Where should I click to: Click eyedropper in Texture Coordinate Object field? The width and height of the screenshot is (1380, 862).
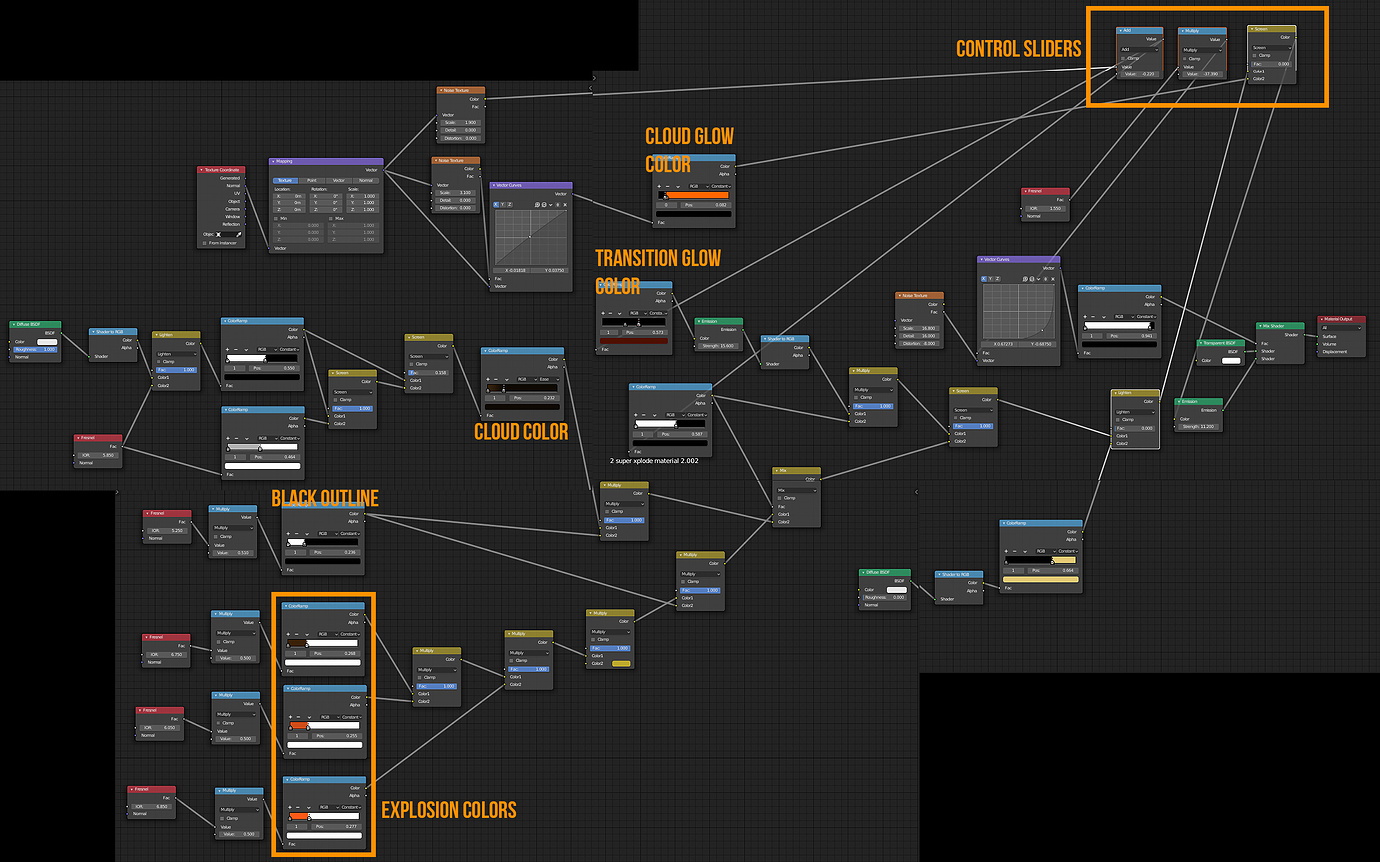tap(239, 235)
